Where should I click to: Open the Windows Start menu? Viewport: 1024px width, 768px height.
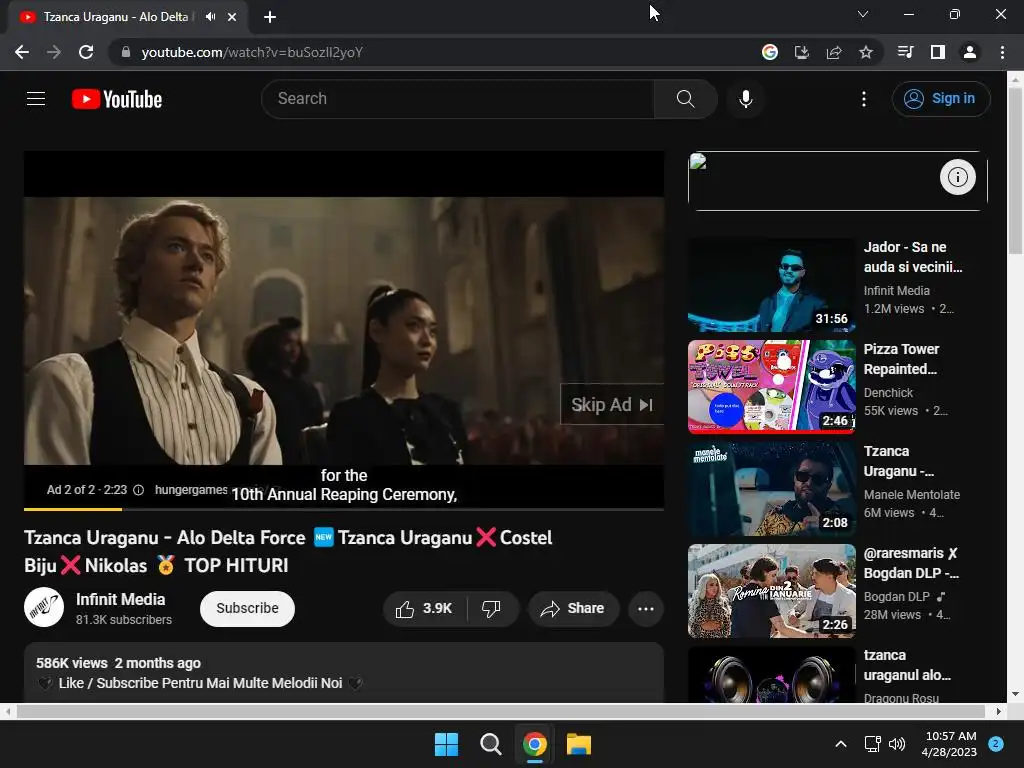tap(446, 744)
